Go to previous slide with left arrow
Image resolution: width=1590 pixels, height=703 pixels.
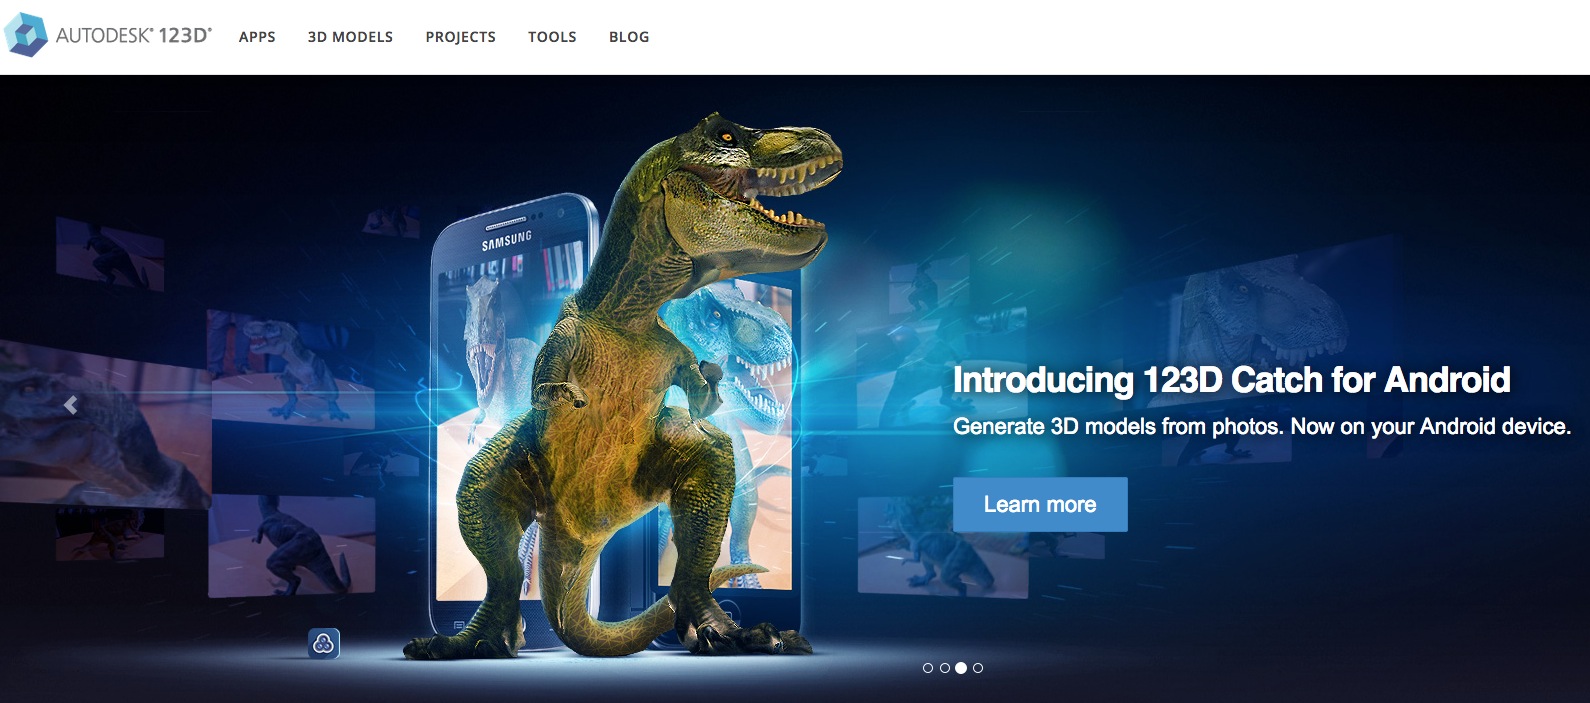(x=70, y=405)
